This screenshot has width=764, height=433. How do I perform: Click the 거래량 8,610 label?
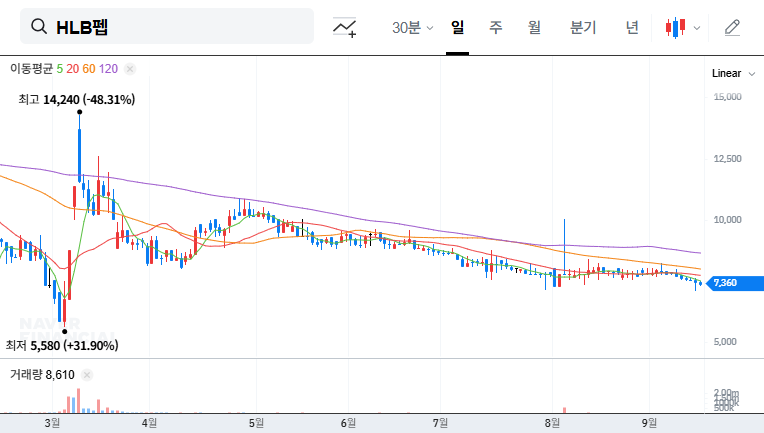coord(42,375)
